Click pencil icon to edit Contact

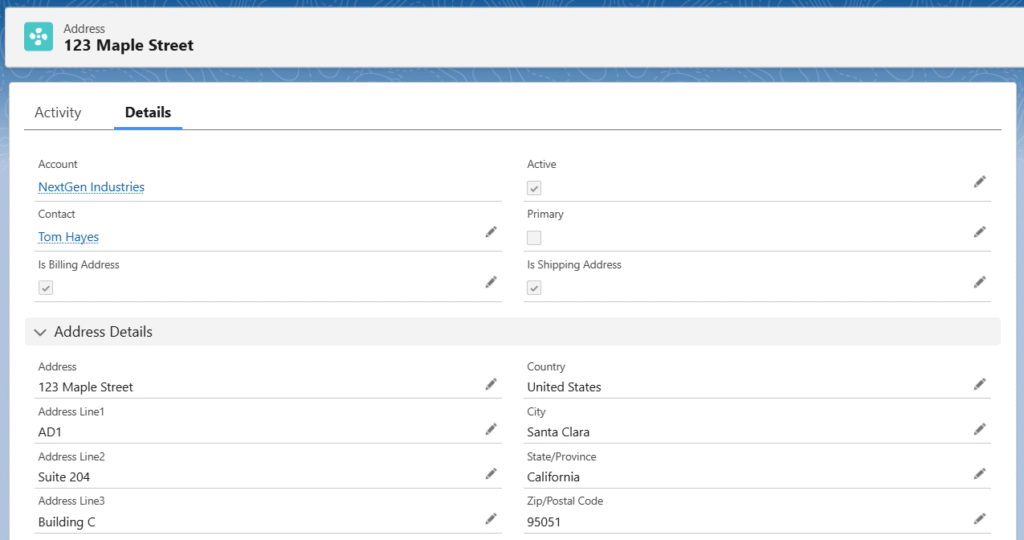pyautogui.click(x=491, y=231)
